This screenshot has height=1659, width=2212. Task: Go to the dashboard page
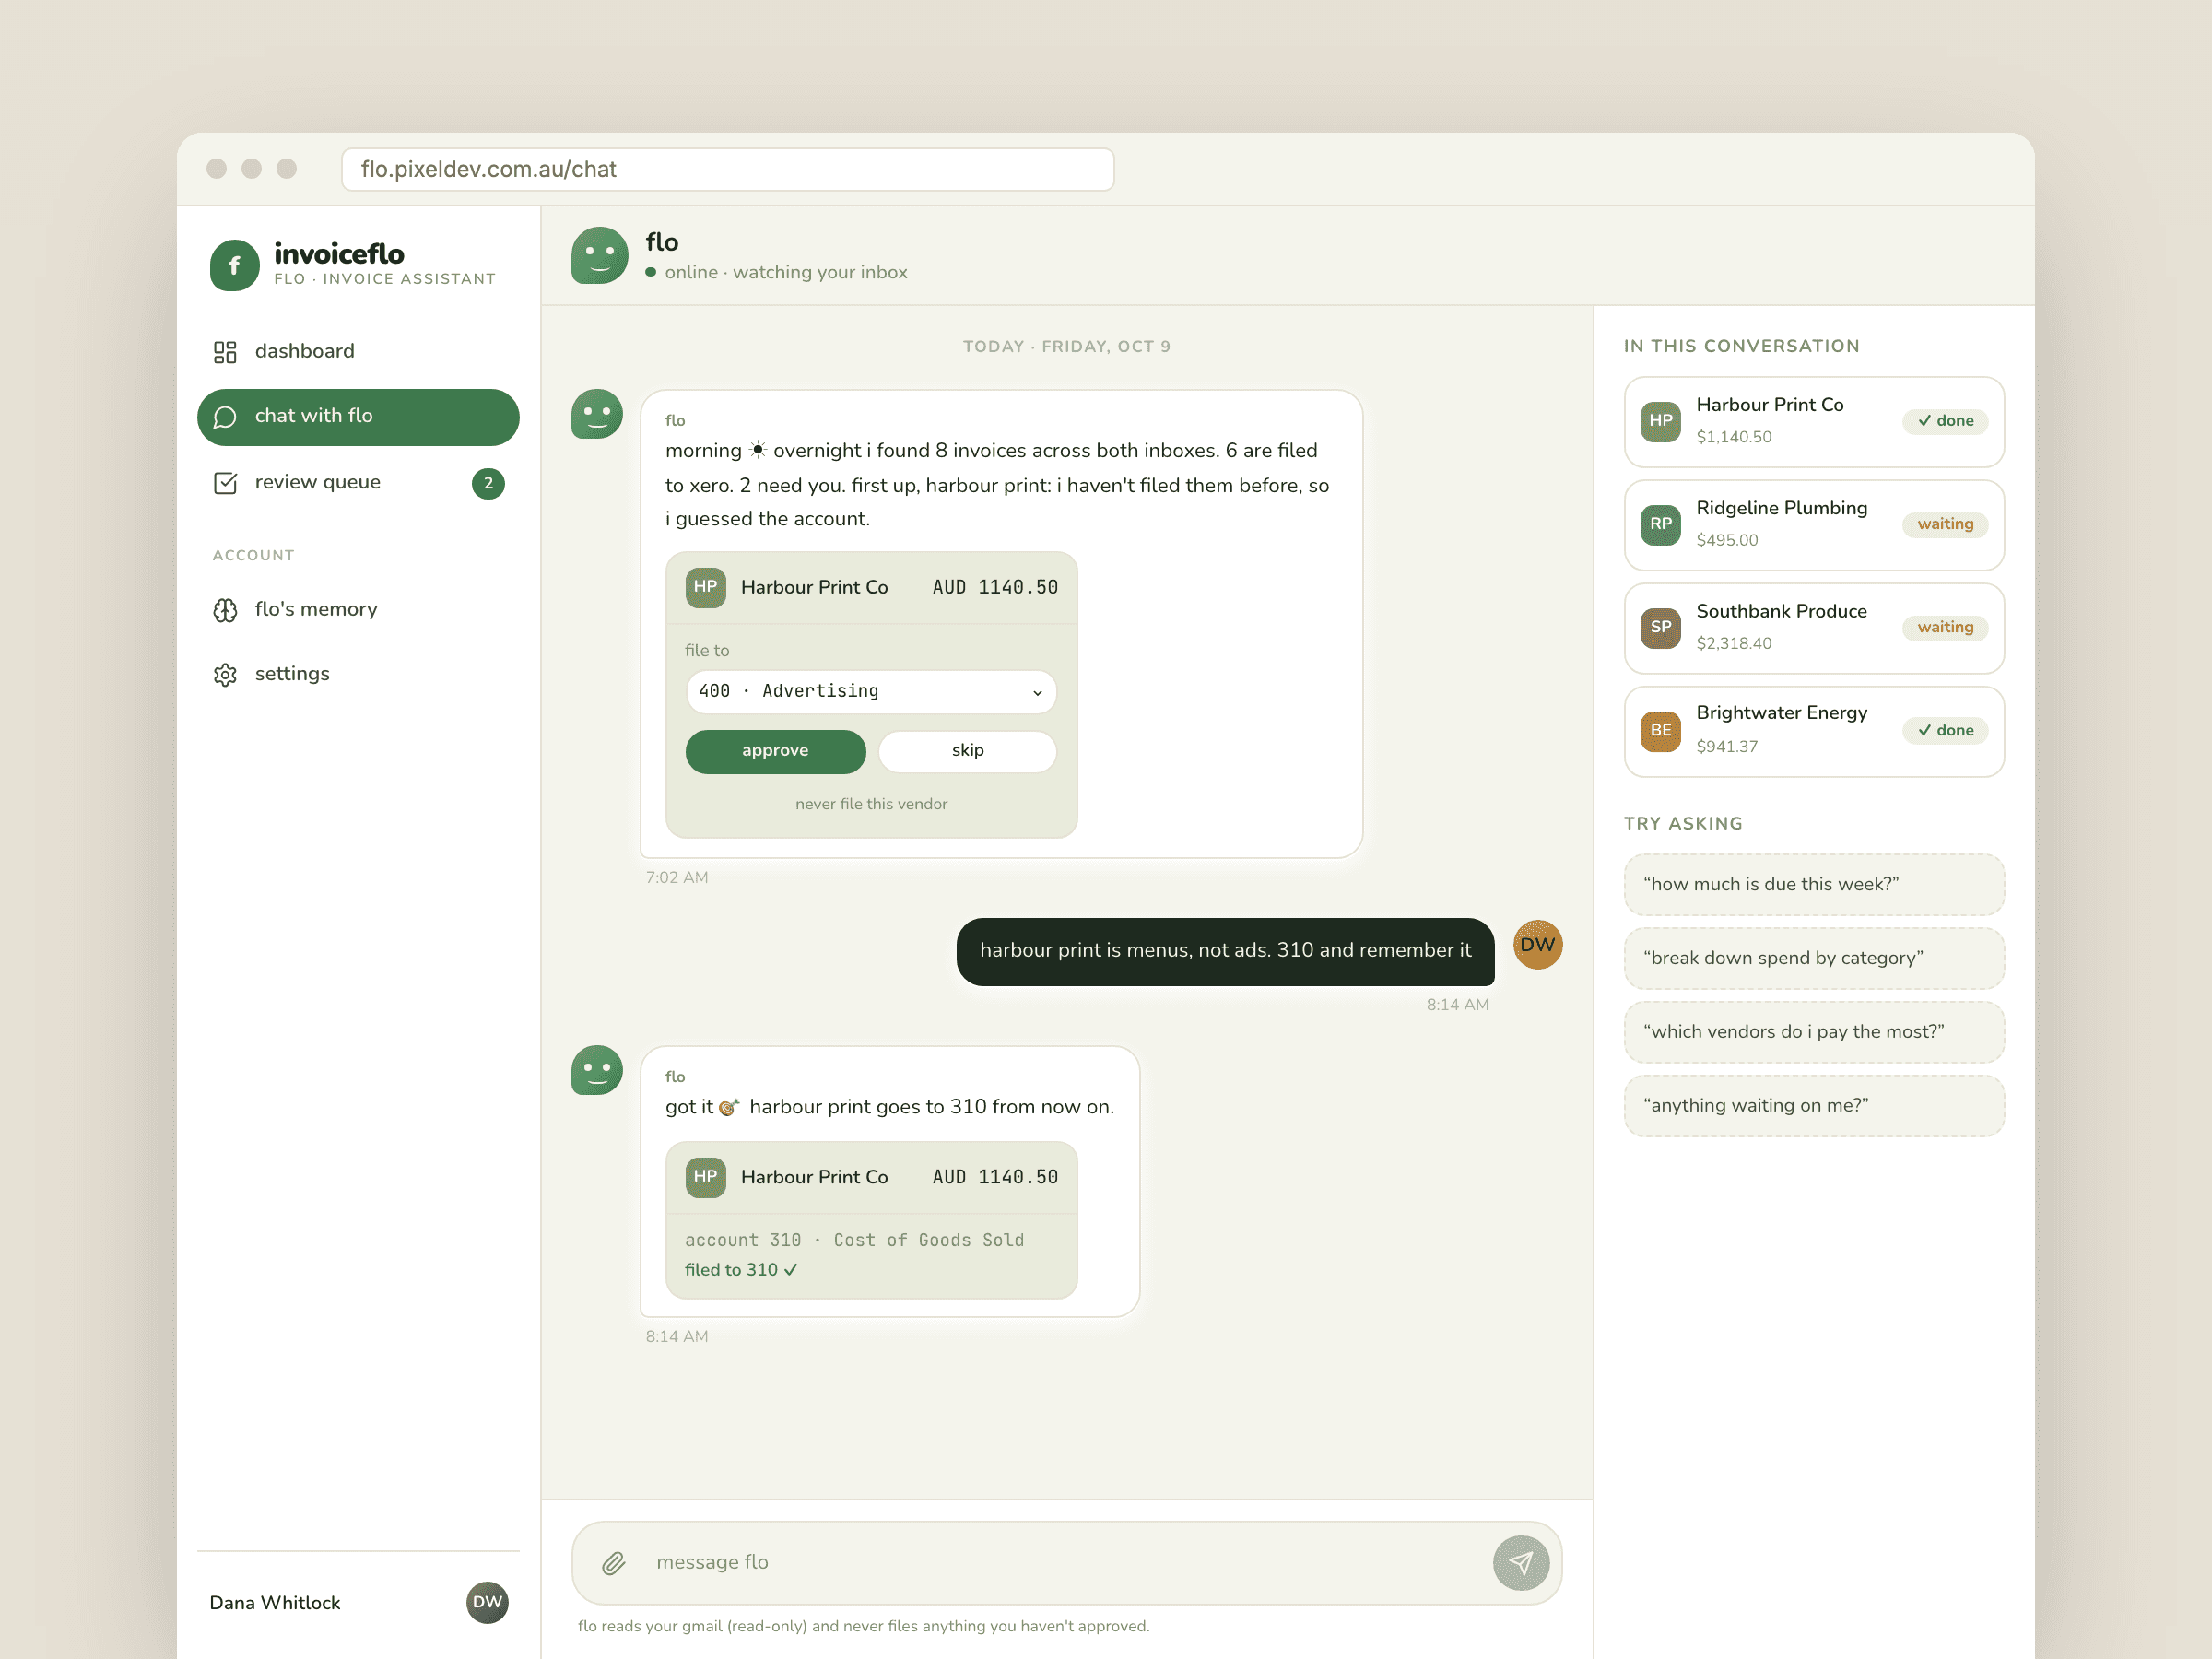358,352
